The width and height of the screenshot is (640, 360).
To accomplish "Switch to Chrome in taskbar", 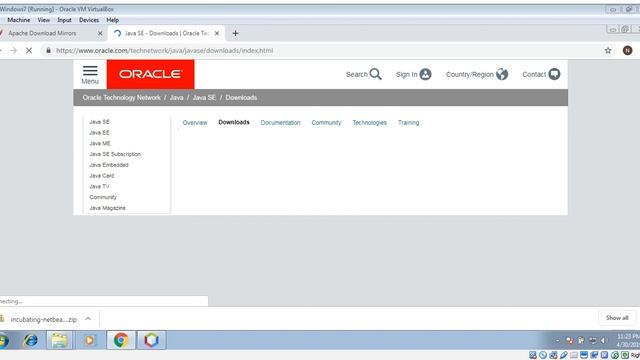I will click(121, 340).
